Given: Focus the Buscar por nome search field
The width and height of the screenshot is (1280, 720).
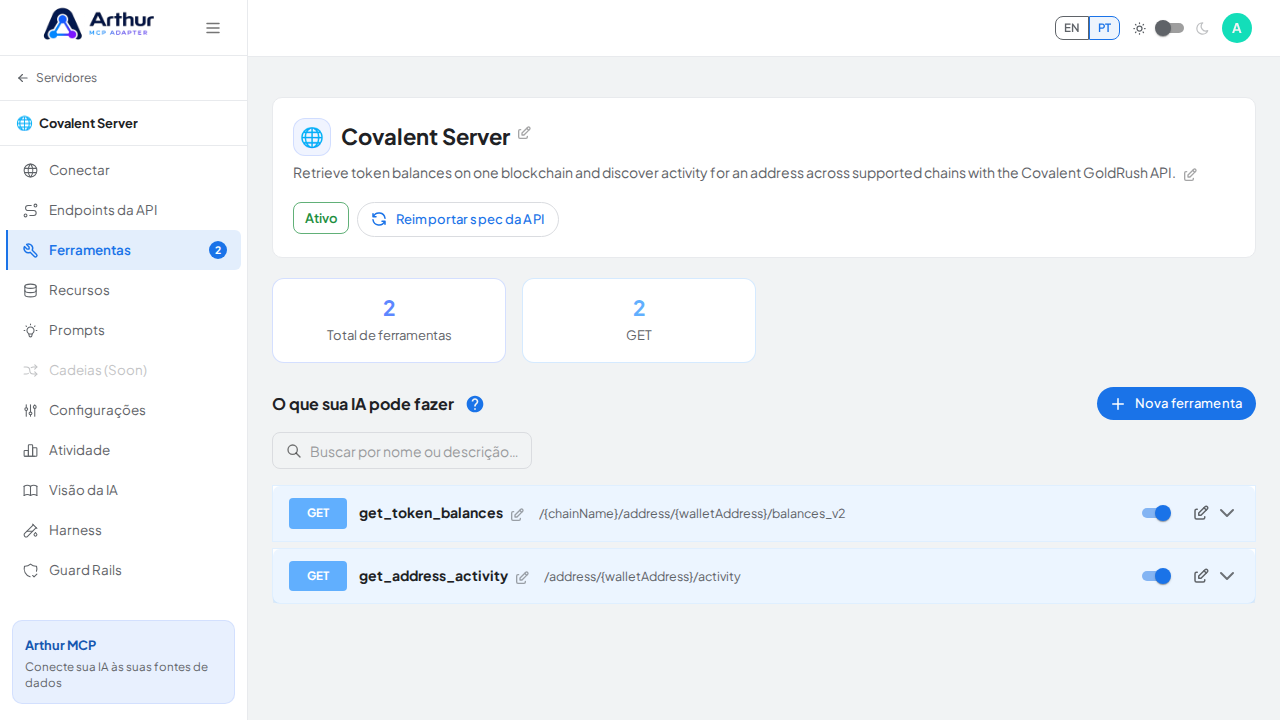Looking at the screenshot, I should click(x=402, y=451).
